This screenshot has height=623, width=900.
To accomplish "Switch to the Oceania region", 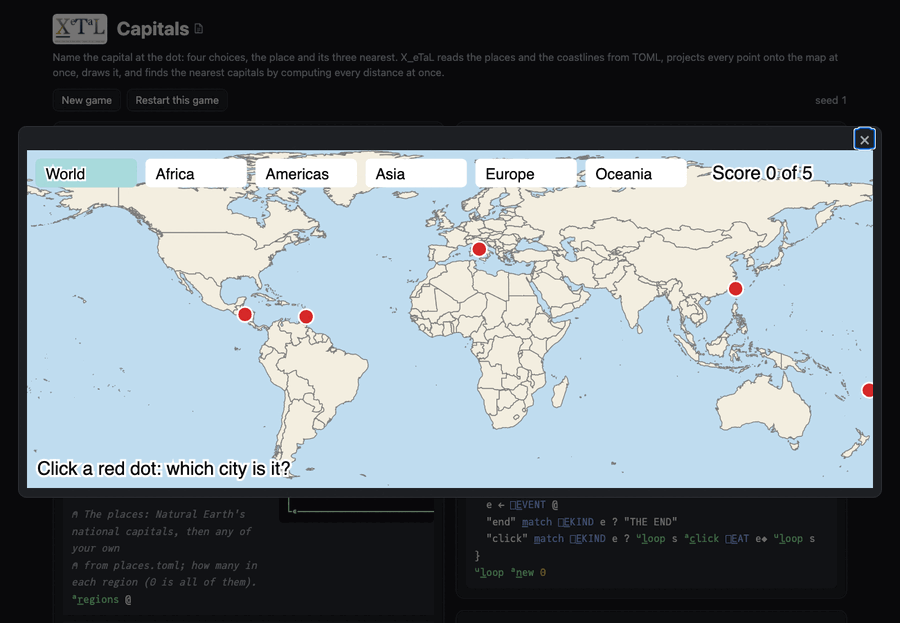I will point(636,173).
